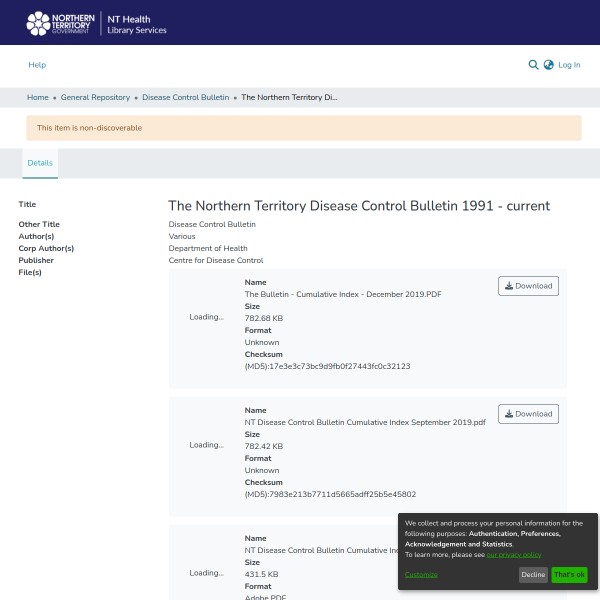Accept cookies with That's ok

tap(569, 575)
